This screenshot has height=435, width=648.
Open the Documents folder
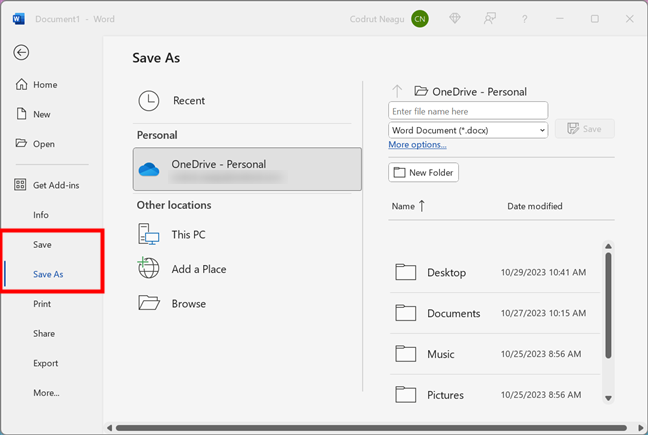pyautogui.click(x=453, y=313)
